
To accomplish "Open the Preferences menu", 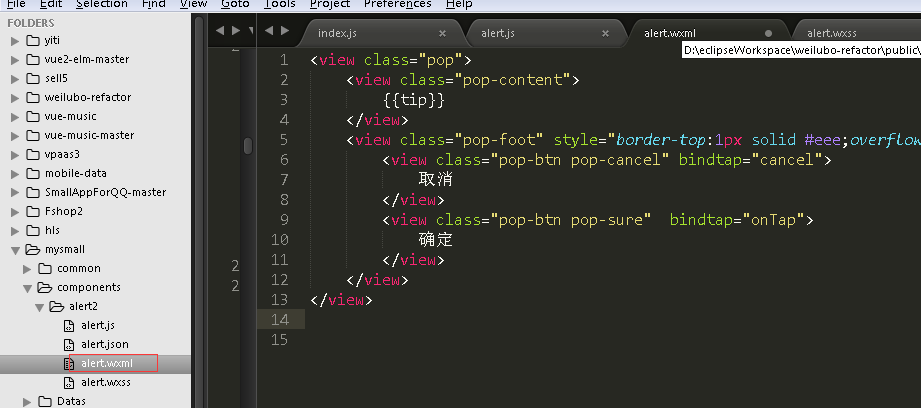I will tap(397, 4).
